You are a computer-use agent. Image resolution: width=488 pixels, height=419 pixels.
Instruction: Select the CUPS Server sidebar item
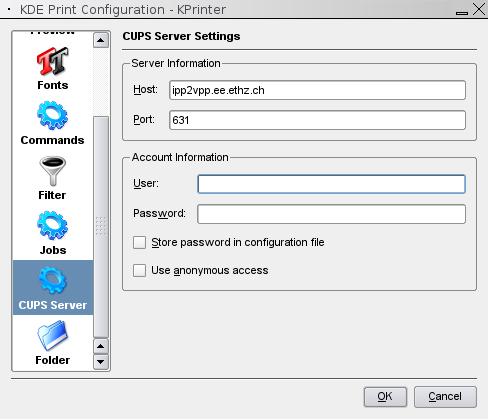click(53, 288)
